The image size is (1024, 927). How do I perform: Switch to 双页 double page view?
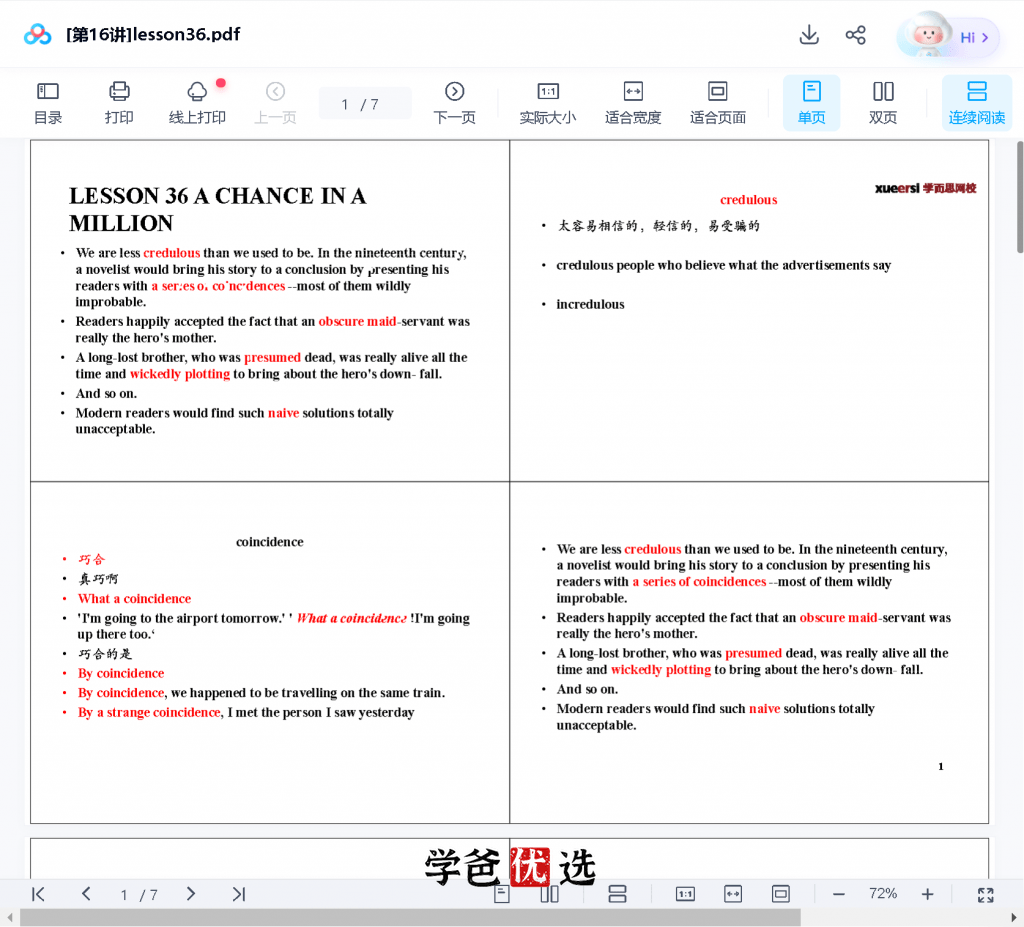(x=883, y=103)
